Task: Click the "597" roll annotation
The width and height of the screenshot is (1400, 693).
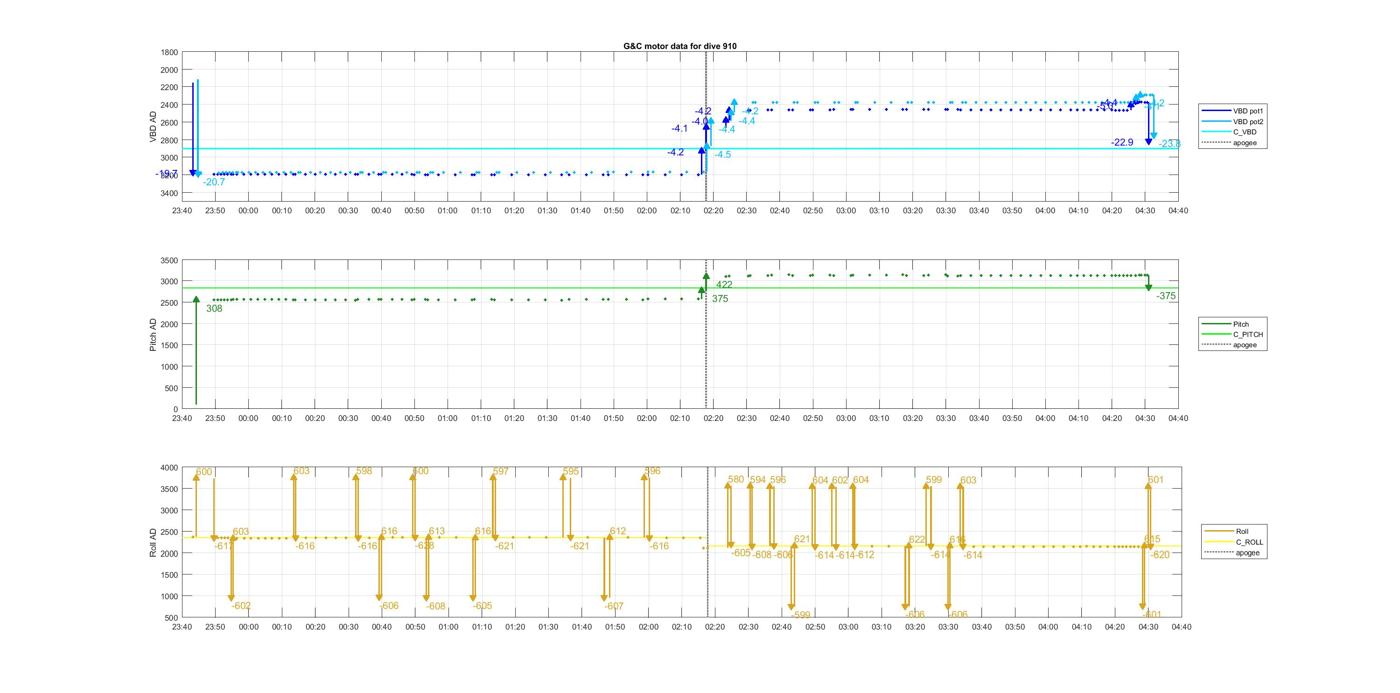Action: [x=501, y=471]
